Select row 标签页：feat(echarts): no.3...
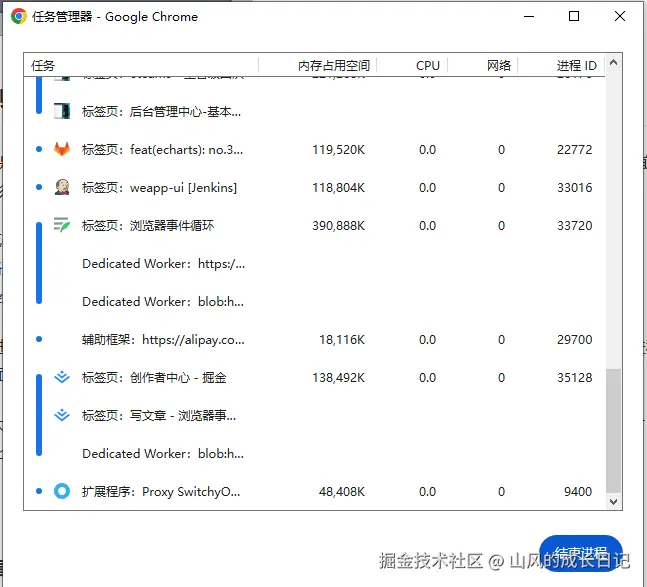 (315, 149)
